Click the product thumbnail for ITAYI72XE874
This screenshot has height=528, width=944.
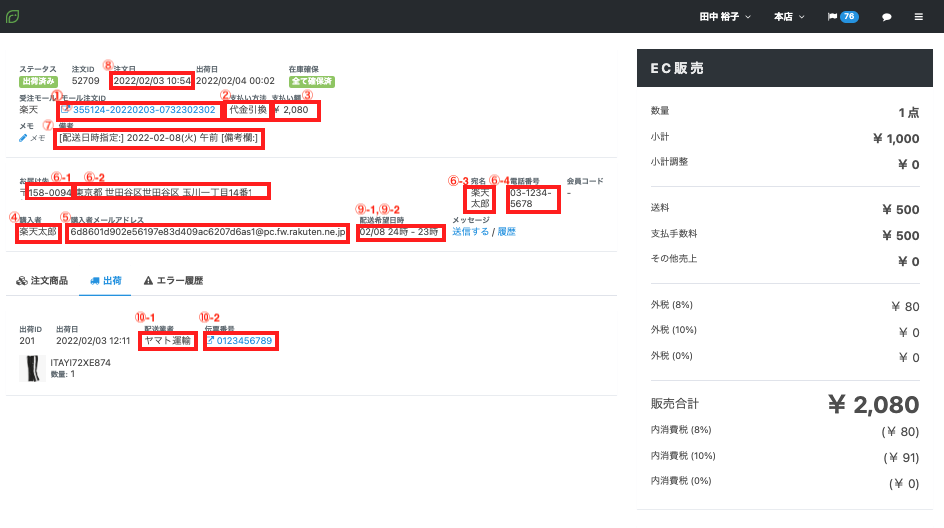pyautogui.click(x=32, y=368)
